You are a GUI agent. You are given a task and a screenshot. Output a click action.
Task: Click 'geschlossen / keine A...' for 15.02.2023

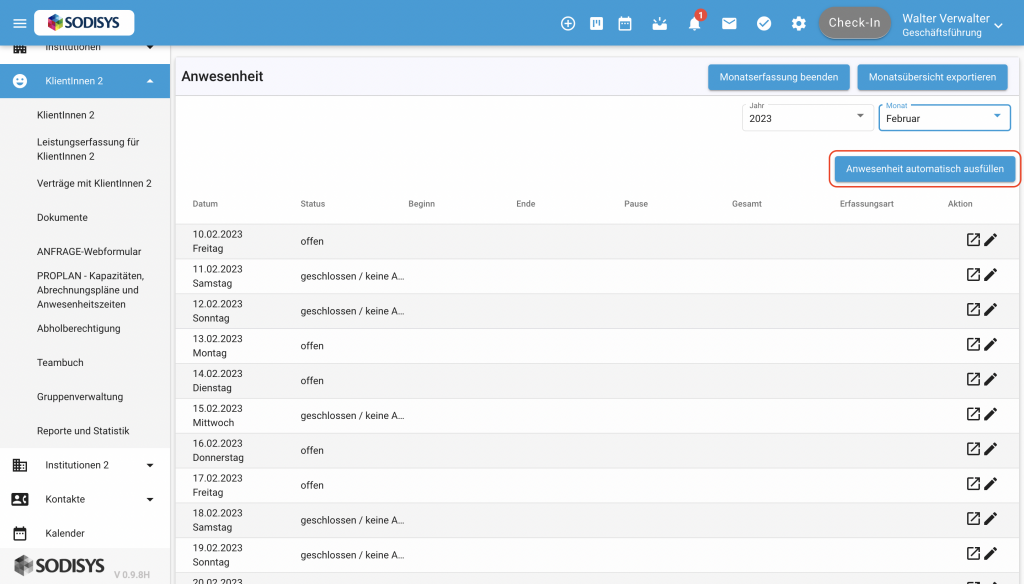tap(352, 415)
